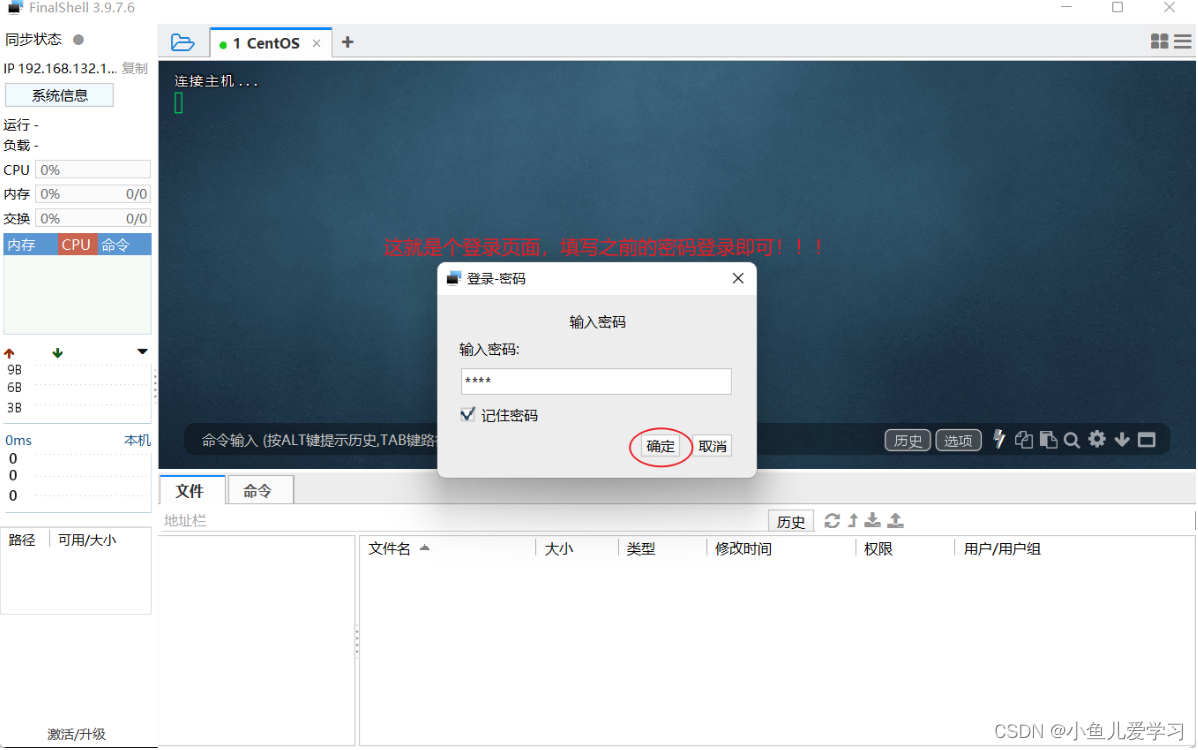Open 系统信息 system info
1198x750 pixels.
[60, 95]
